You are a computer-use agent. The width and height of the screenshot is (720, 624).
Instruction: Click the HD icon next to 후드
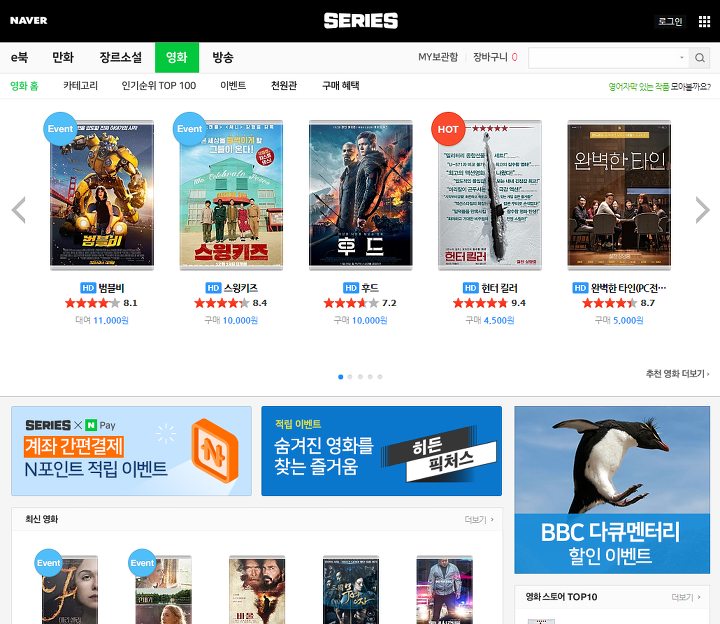350,288
